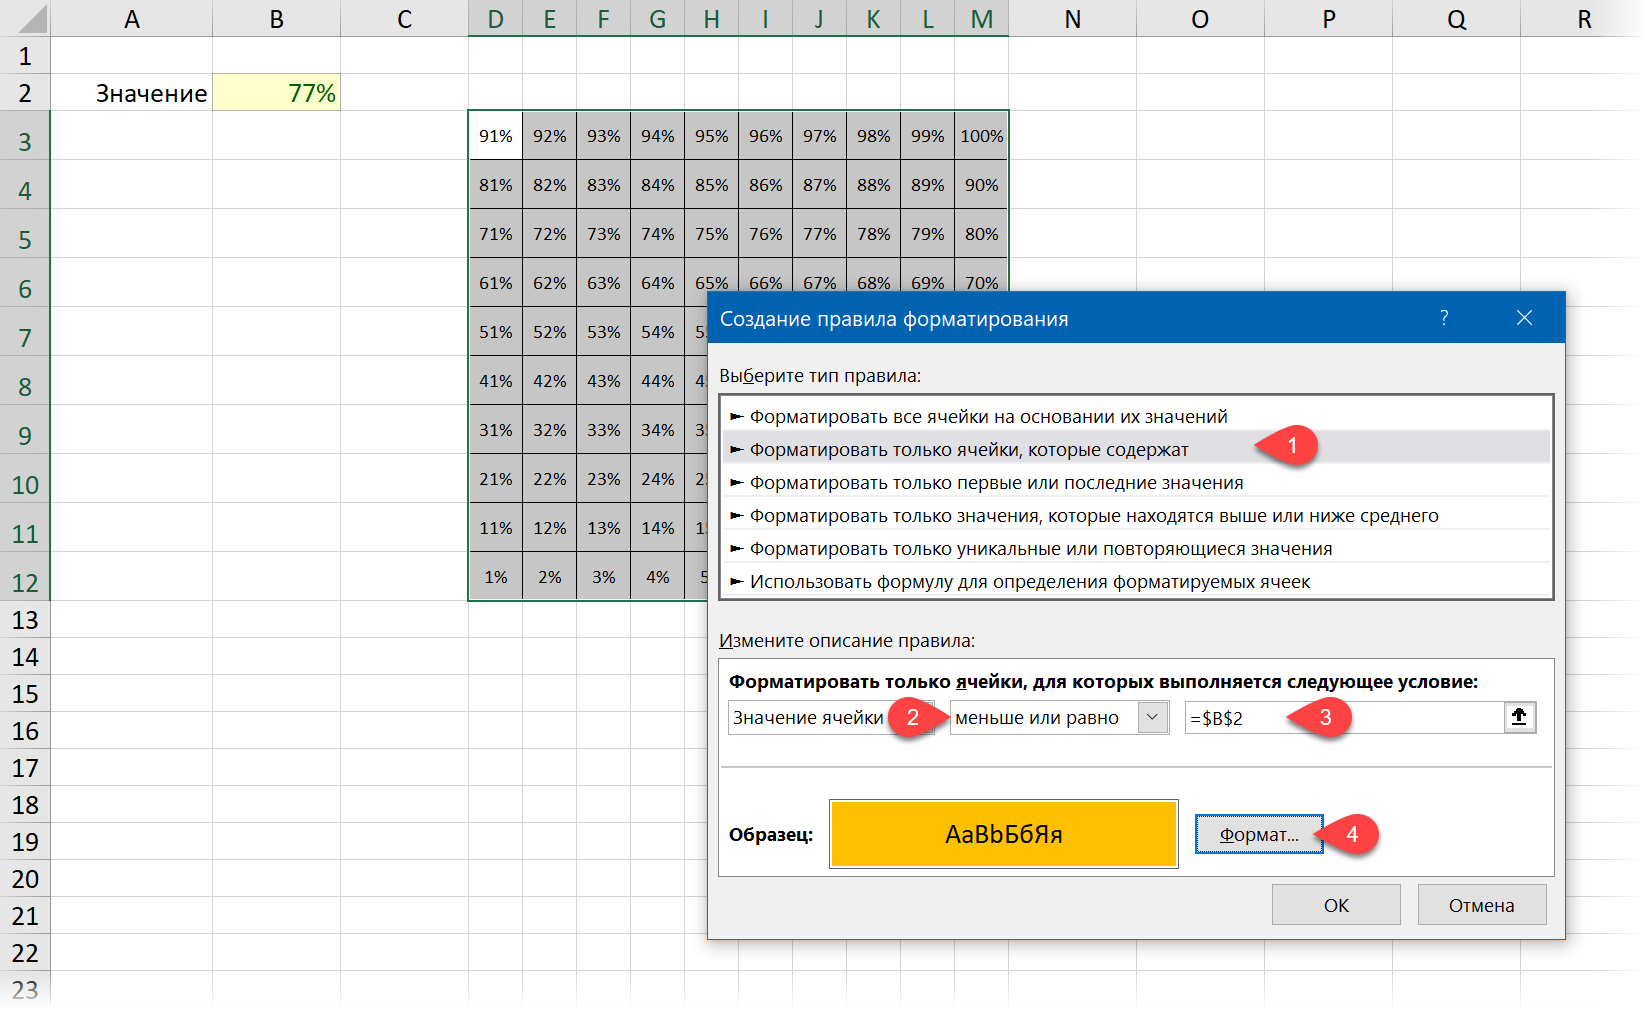
Task: Select row 15 header
Action: point(25,694)
